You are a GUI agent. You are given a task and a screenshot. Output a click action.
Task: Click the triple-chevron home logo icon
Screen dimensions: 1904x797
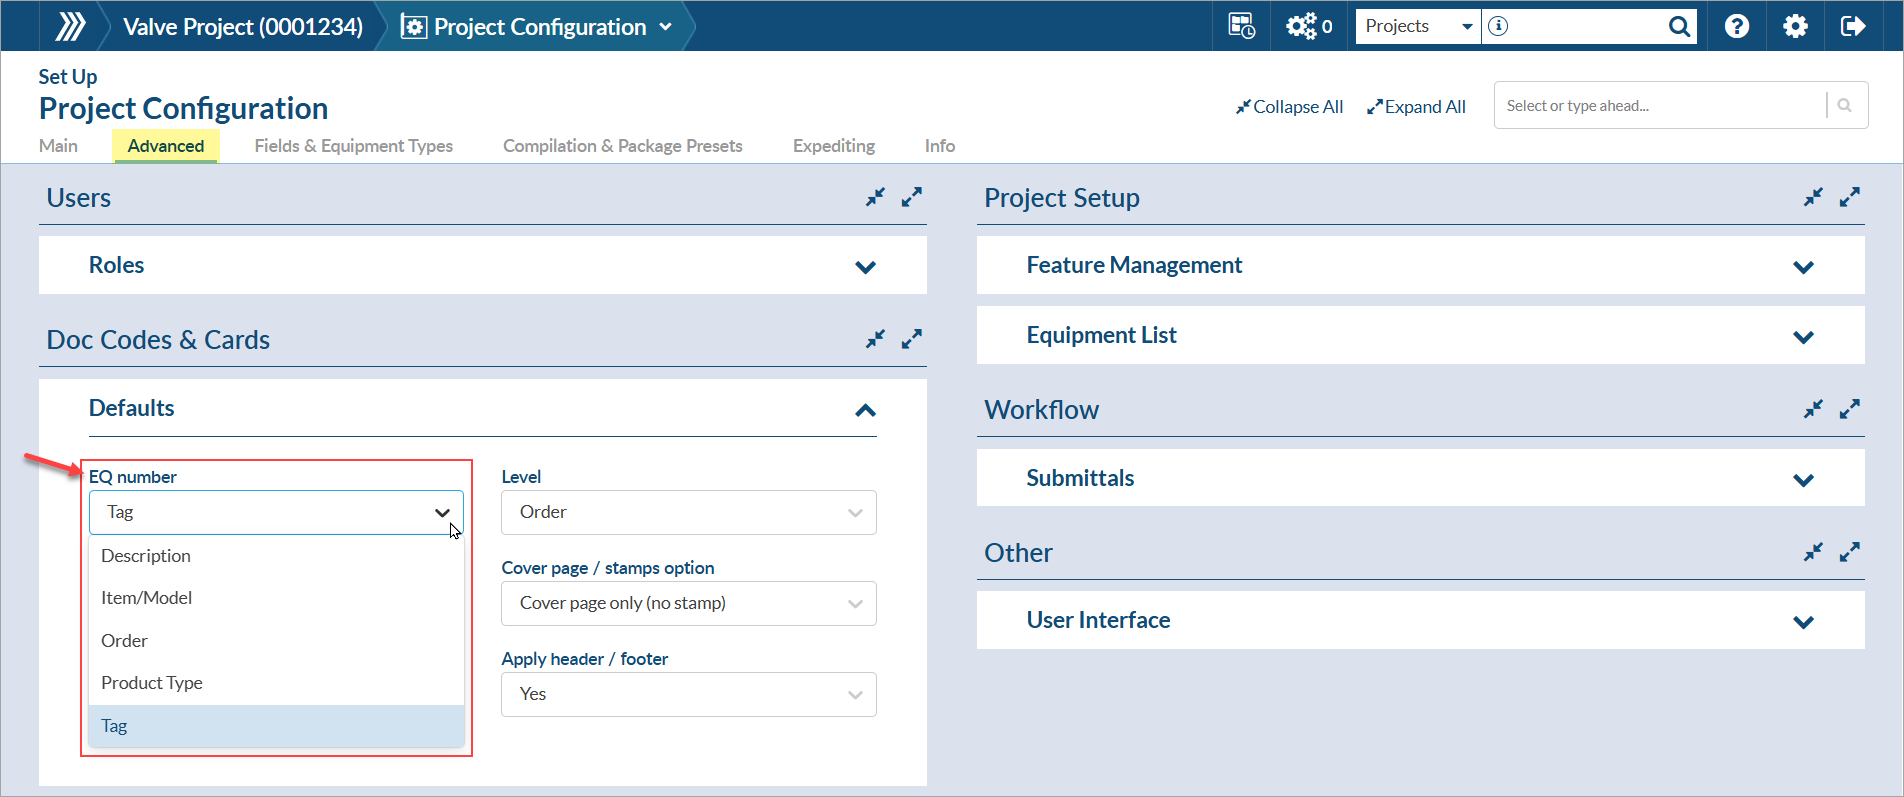click(x=70, y=26)
